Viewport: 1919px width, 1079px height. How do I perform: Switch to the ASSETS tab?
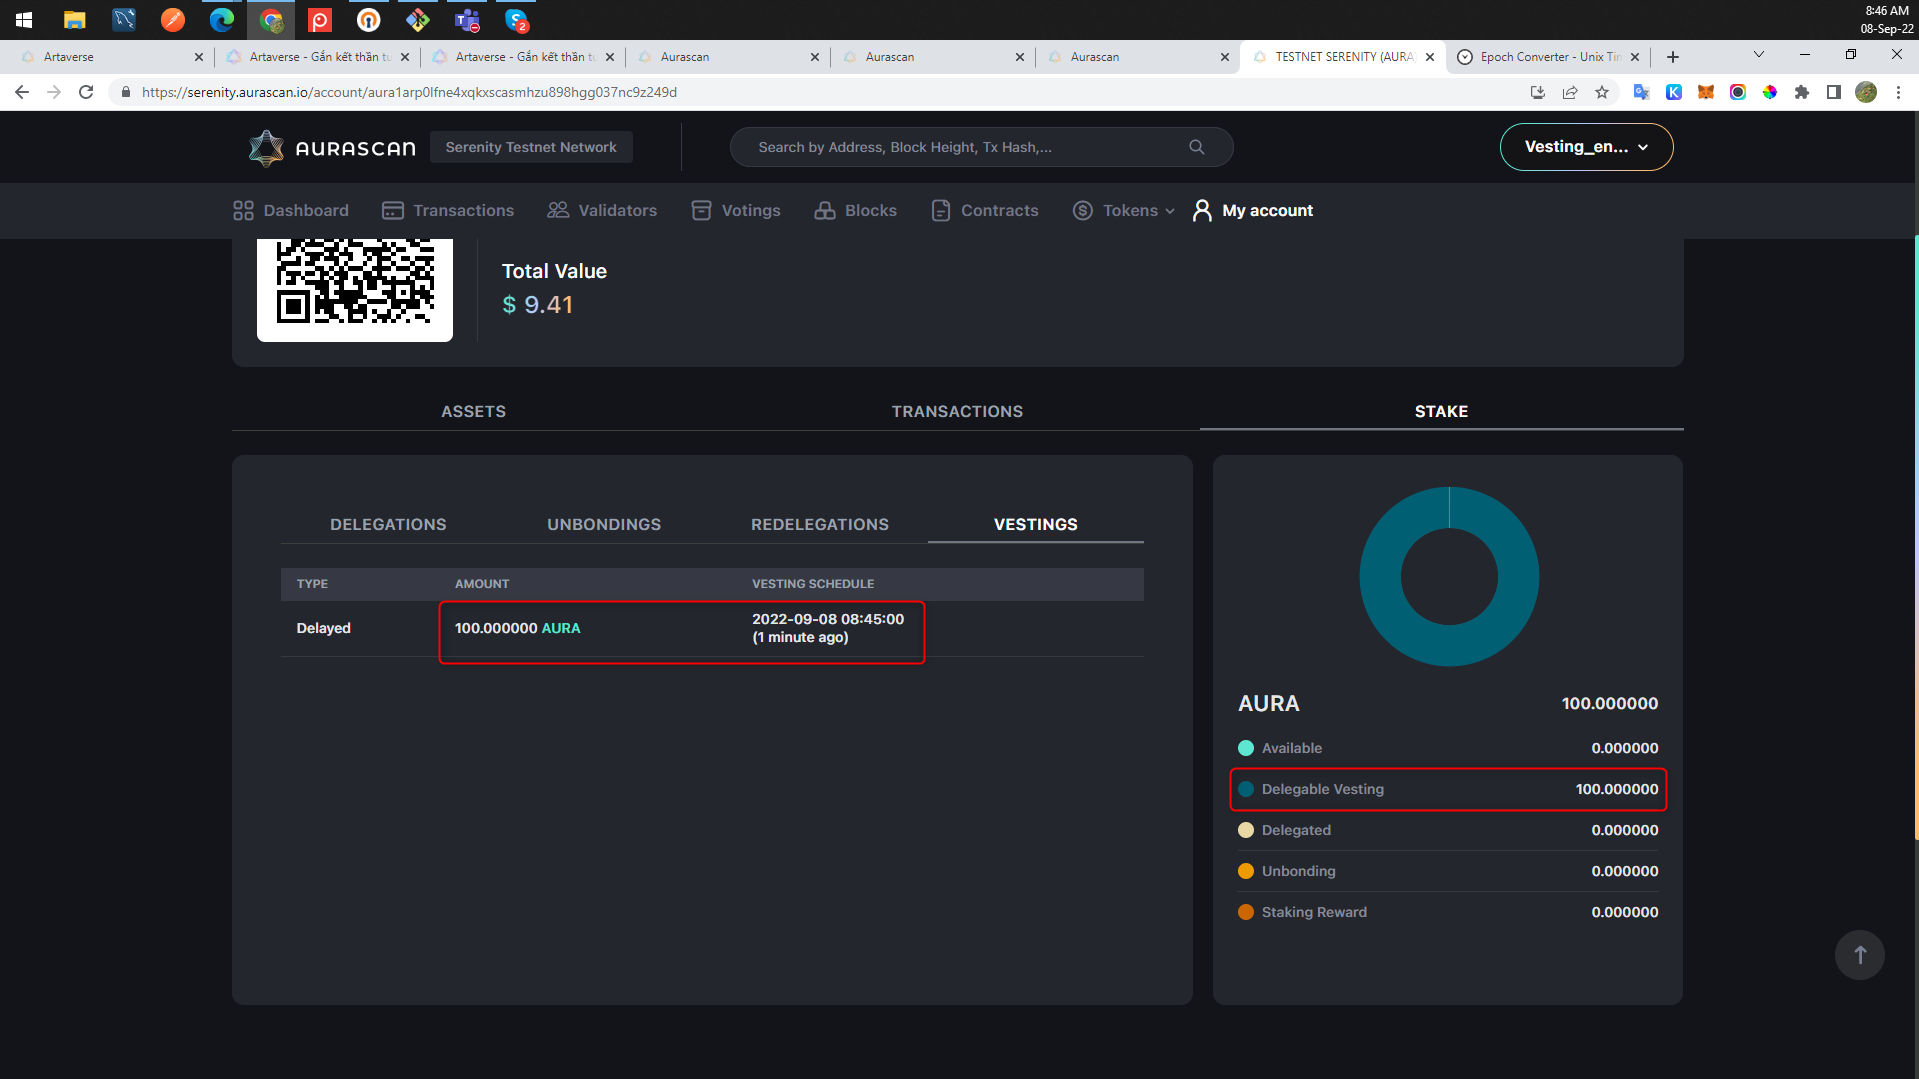tap(473, 411)
